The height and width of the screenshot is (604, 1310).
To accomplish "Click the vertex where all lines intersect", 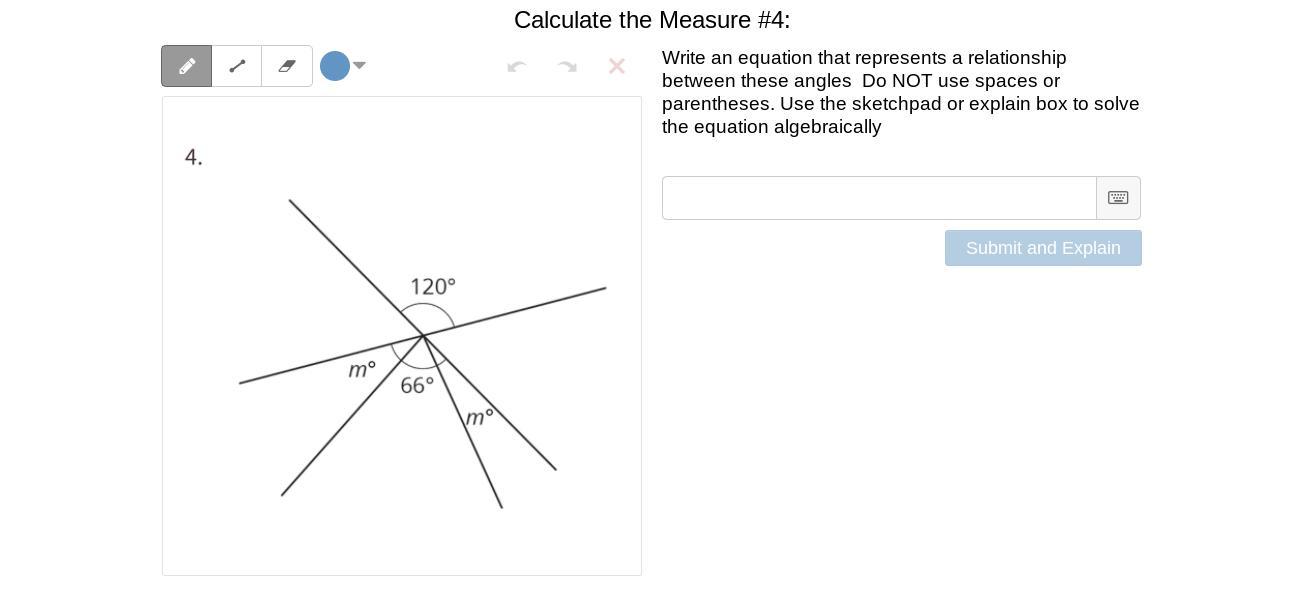I will pos(424,335).
